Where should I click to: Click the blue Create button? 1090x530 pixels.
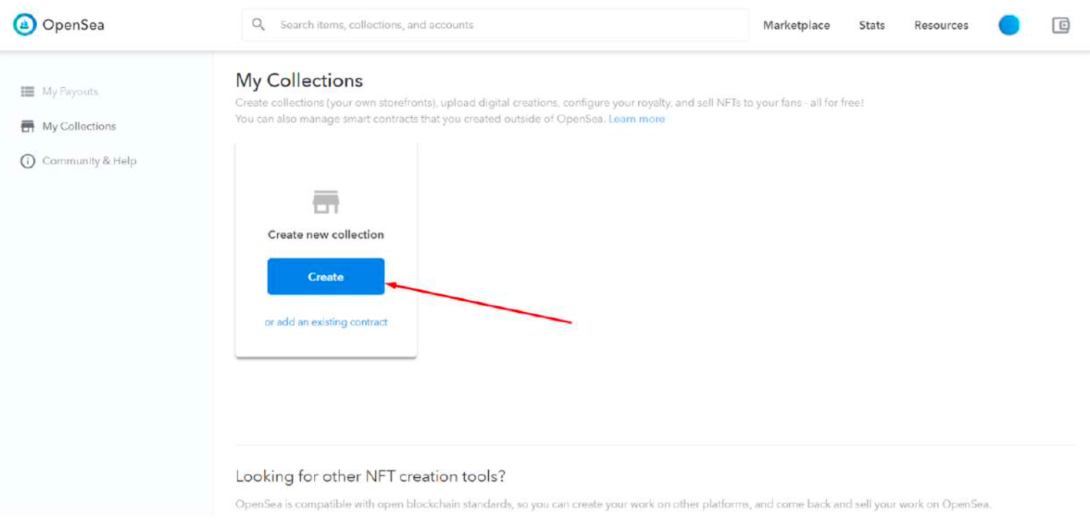[325, 277]
